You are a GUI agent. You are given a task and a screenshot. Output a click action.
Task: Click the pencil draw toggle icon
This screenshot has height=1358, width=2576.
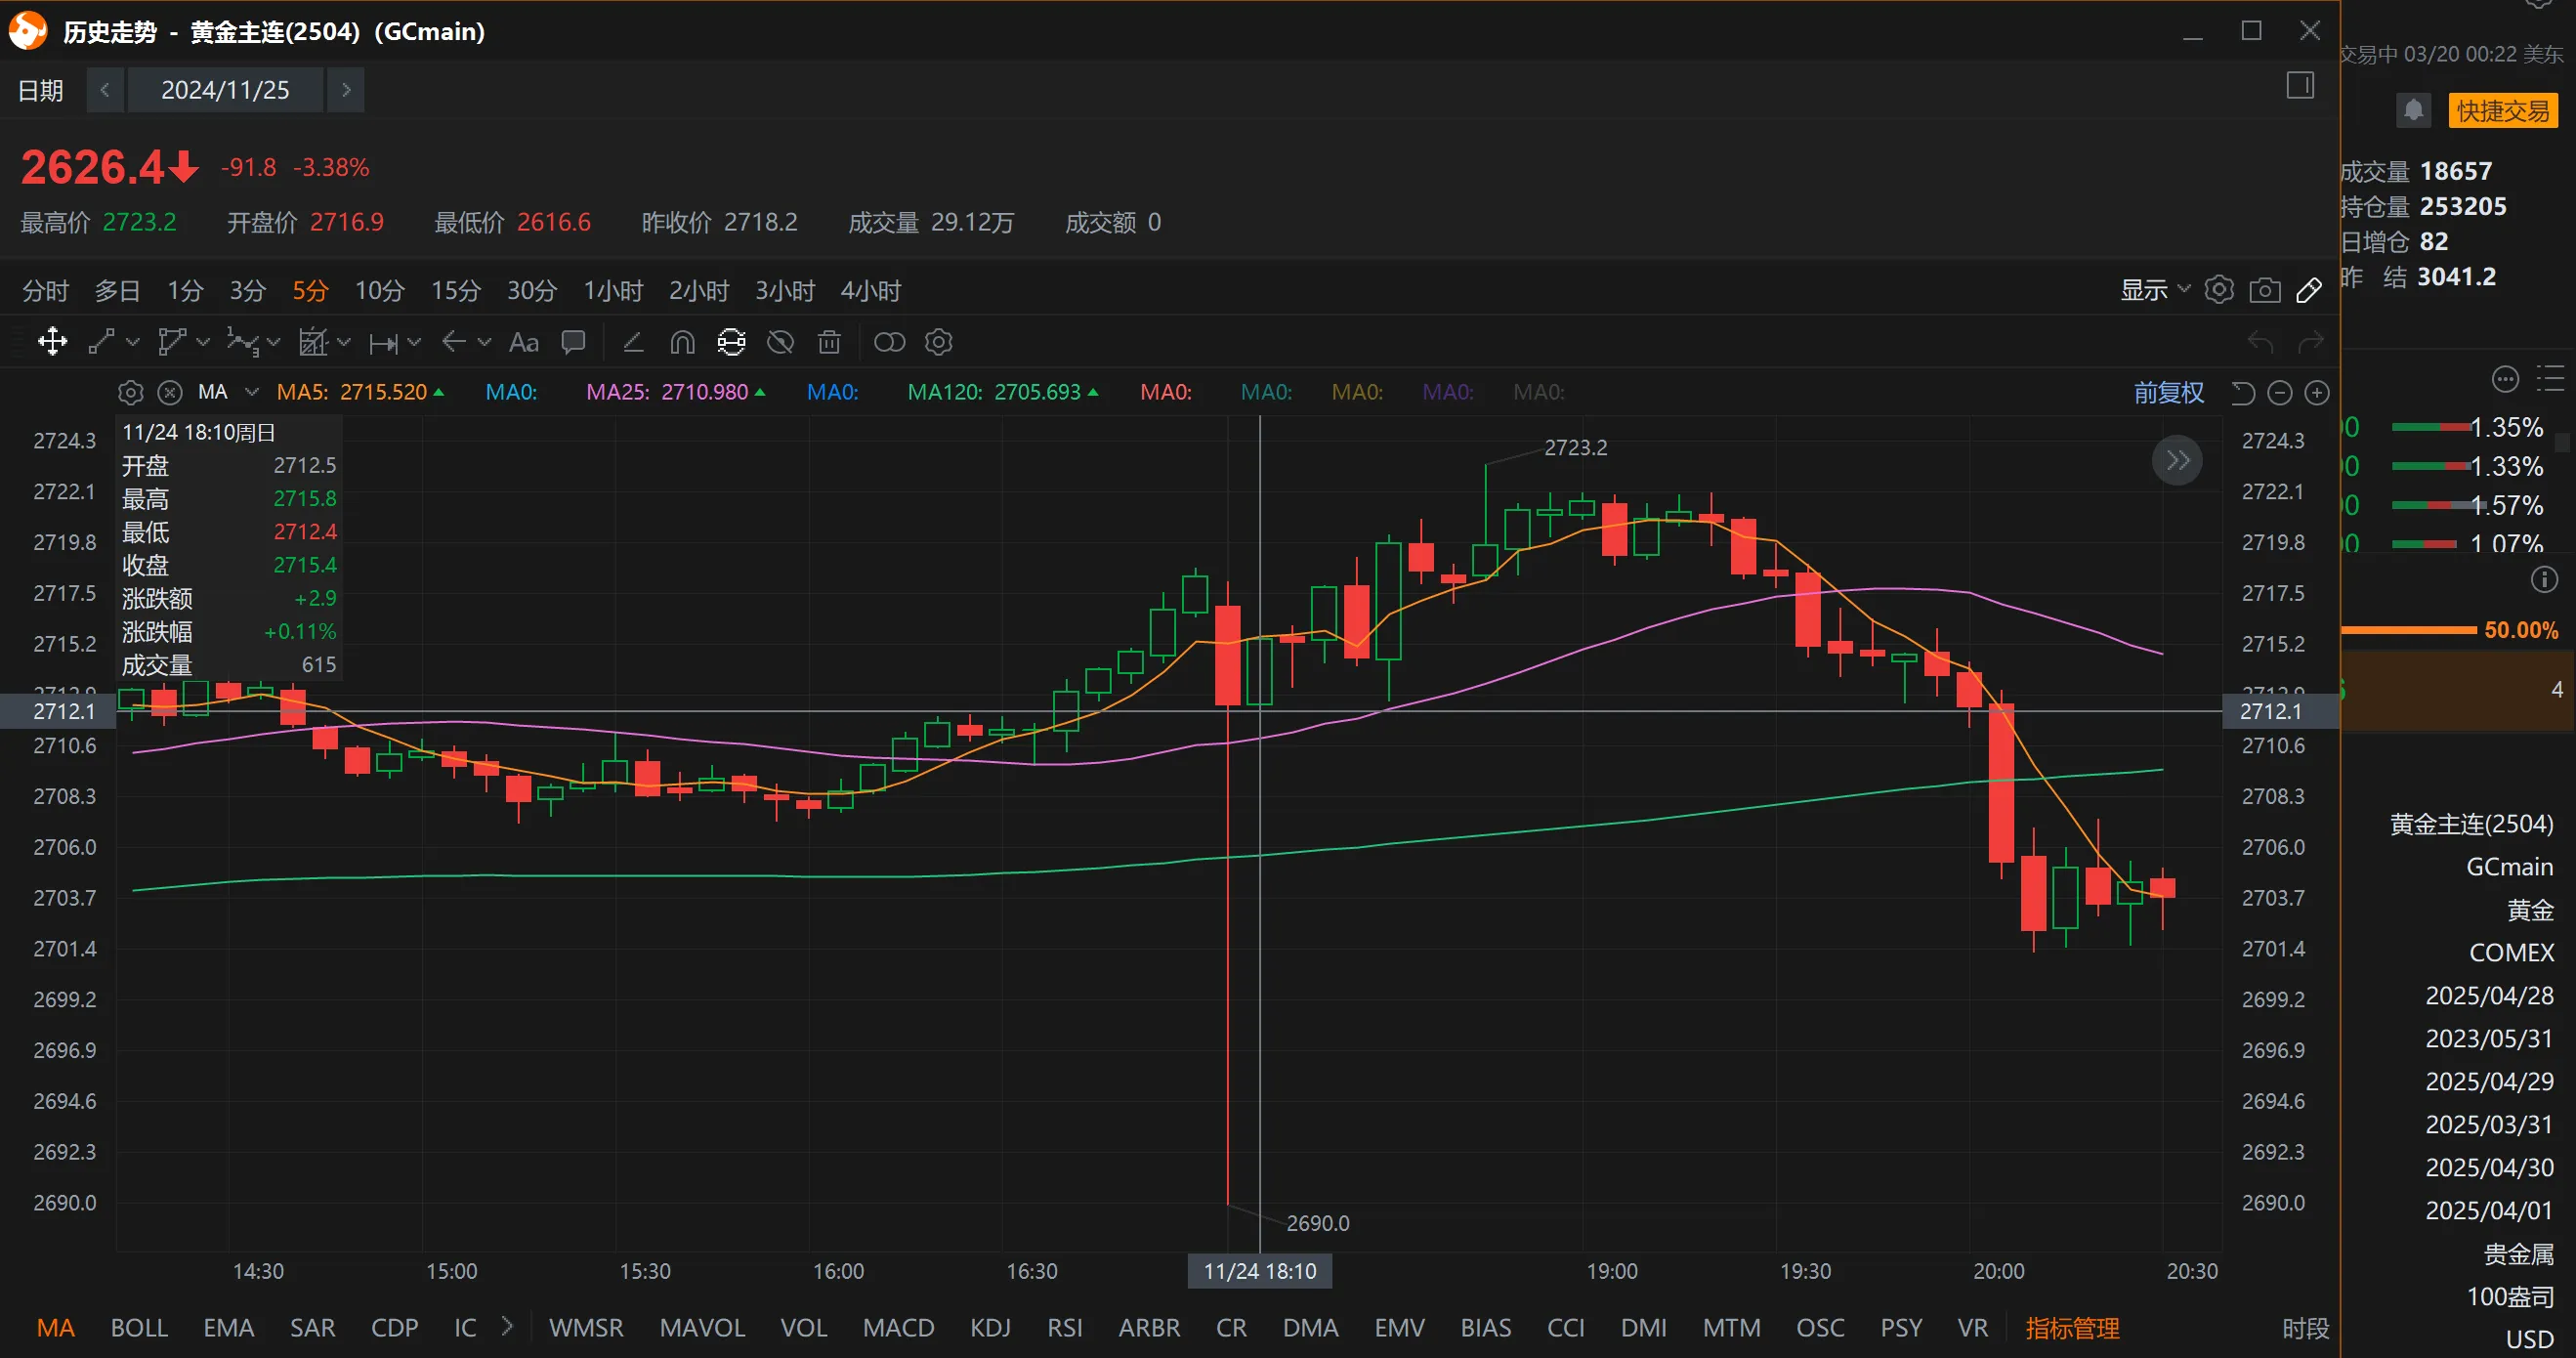point(2309,290)
